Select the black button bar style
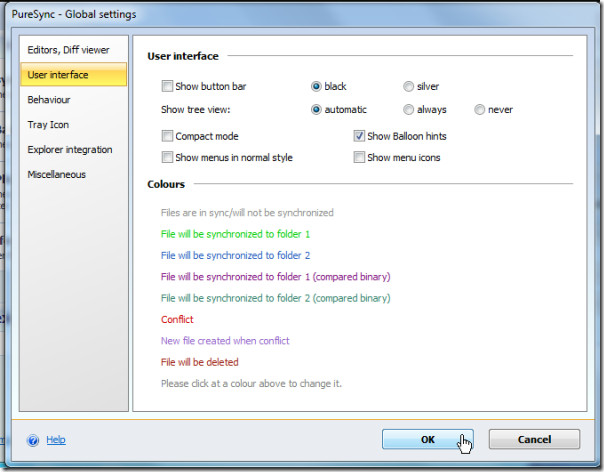This screenshot has height=472, width=604. (316, 86)
